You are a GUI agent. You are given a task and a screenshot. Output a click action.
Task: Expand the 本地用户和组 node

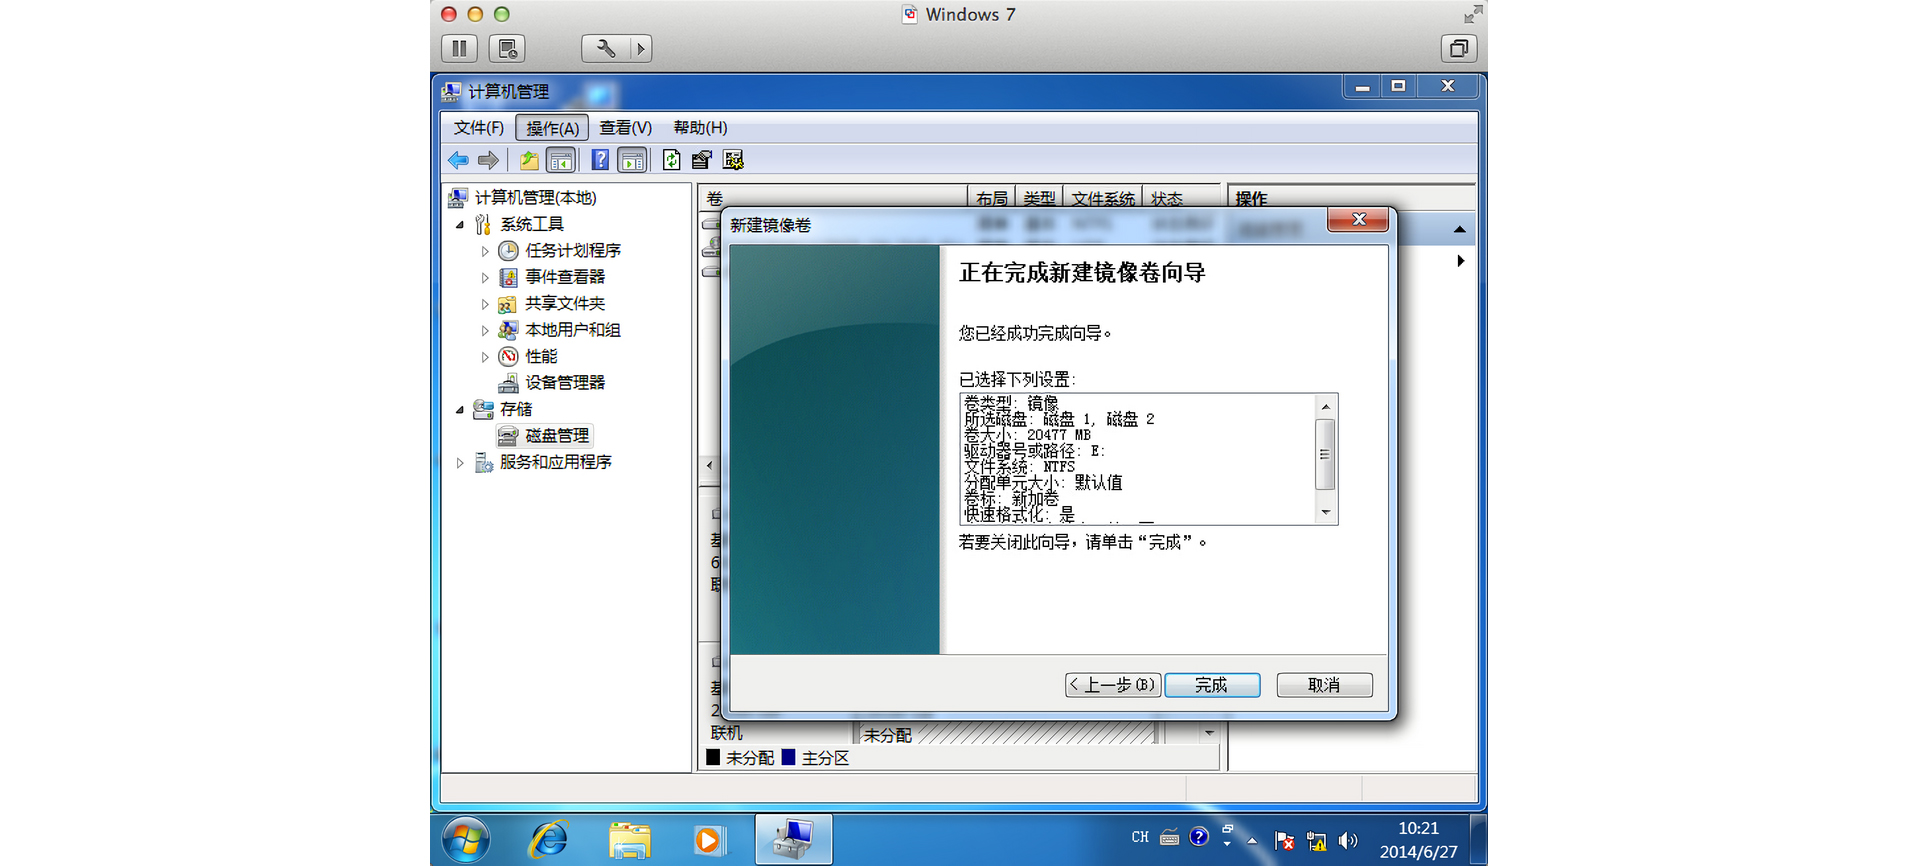(x=485, y=330)
